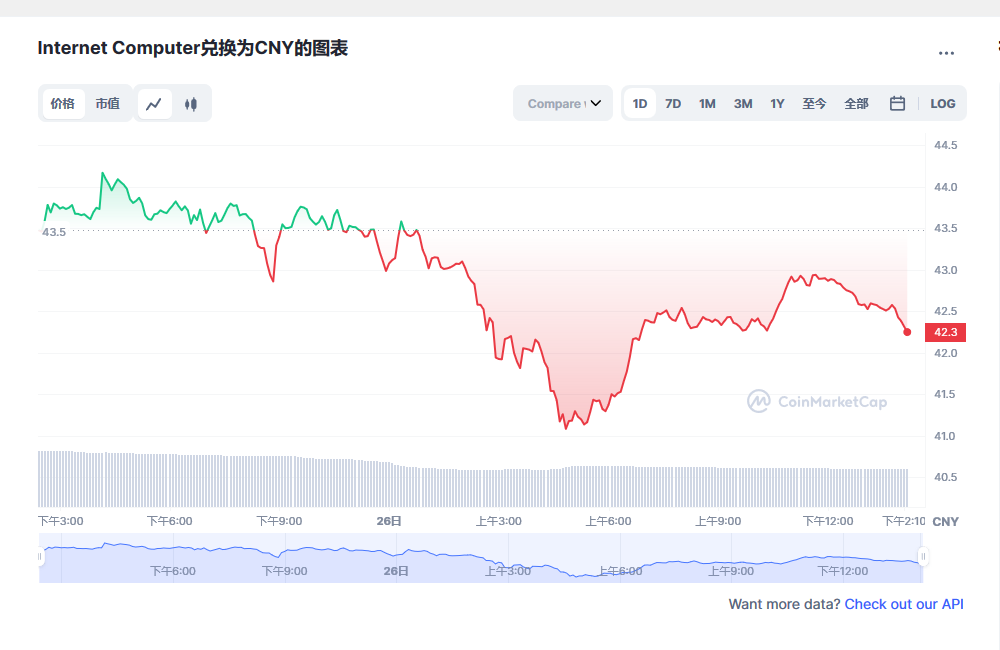
Task: Select the 价格 price tab
Action: pos(63,103)
